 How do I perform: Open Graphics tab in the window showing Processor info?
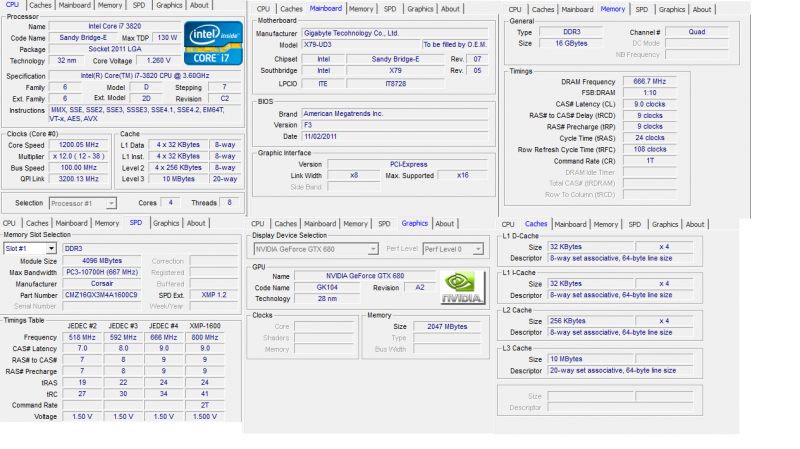point(169,5)
